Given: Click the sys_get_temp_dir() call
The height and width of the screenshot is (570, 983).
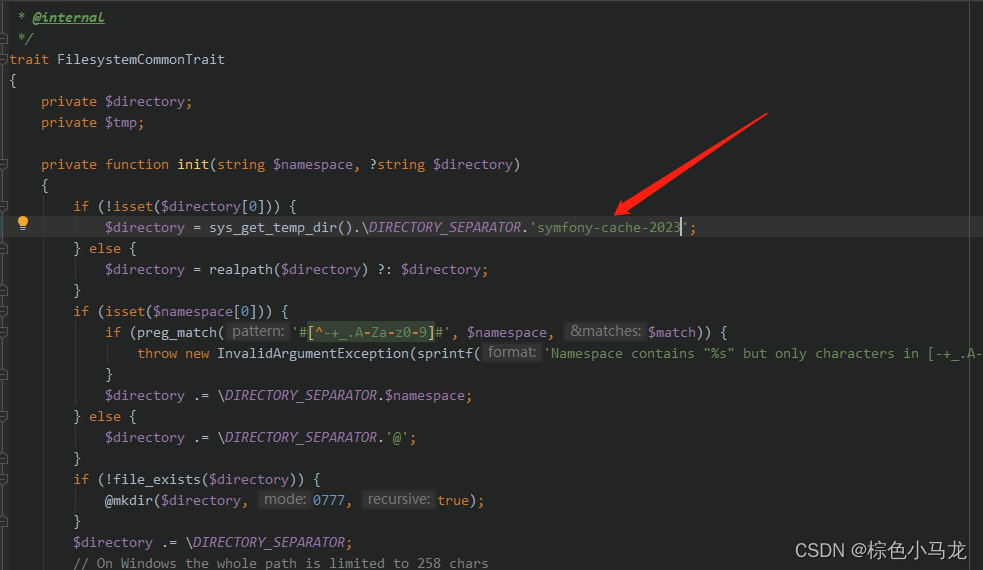Looking at the screenshot, I should tap(281, 227).
